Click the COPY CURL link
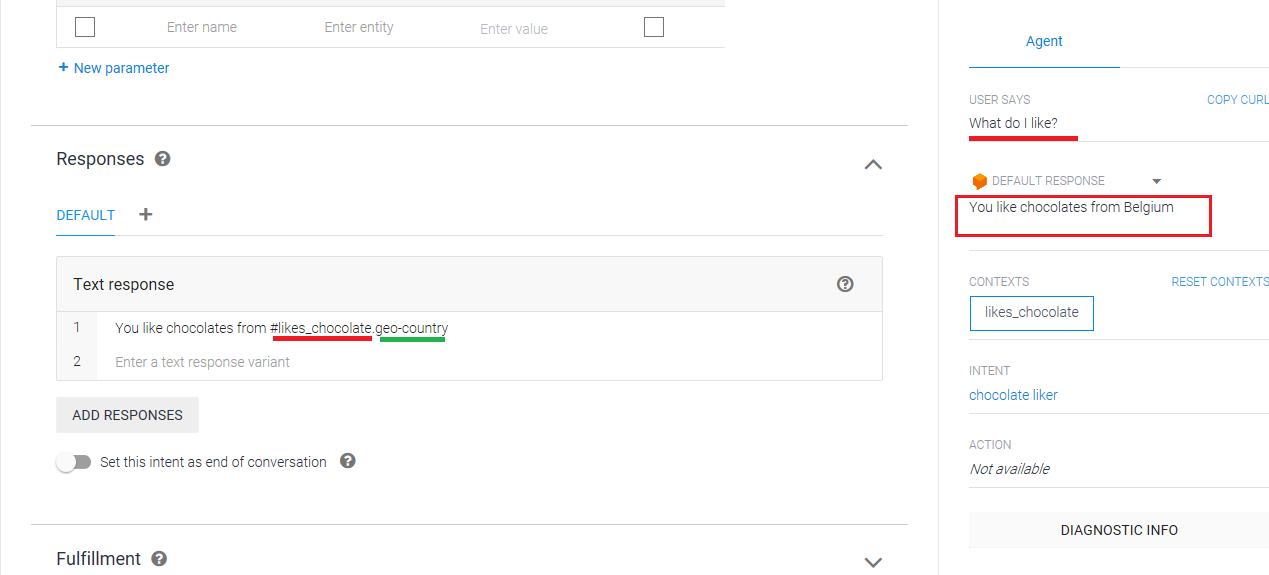This screenshot has width=1269, height=575. 1237,100
